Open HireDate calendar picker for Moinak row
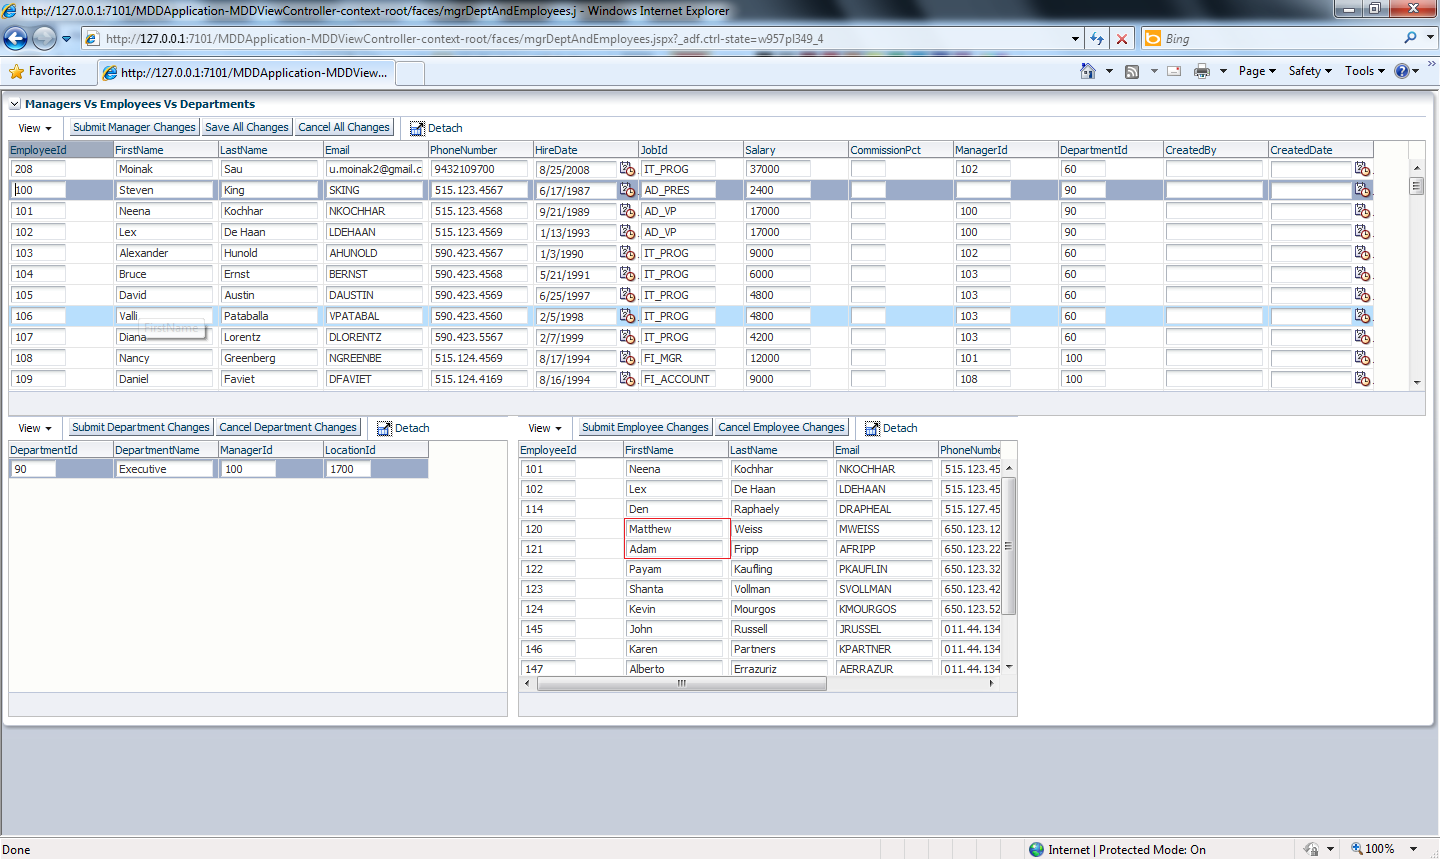This screenshot has width=1440, height=860. [x=627, y=169]
